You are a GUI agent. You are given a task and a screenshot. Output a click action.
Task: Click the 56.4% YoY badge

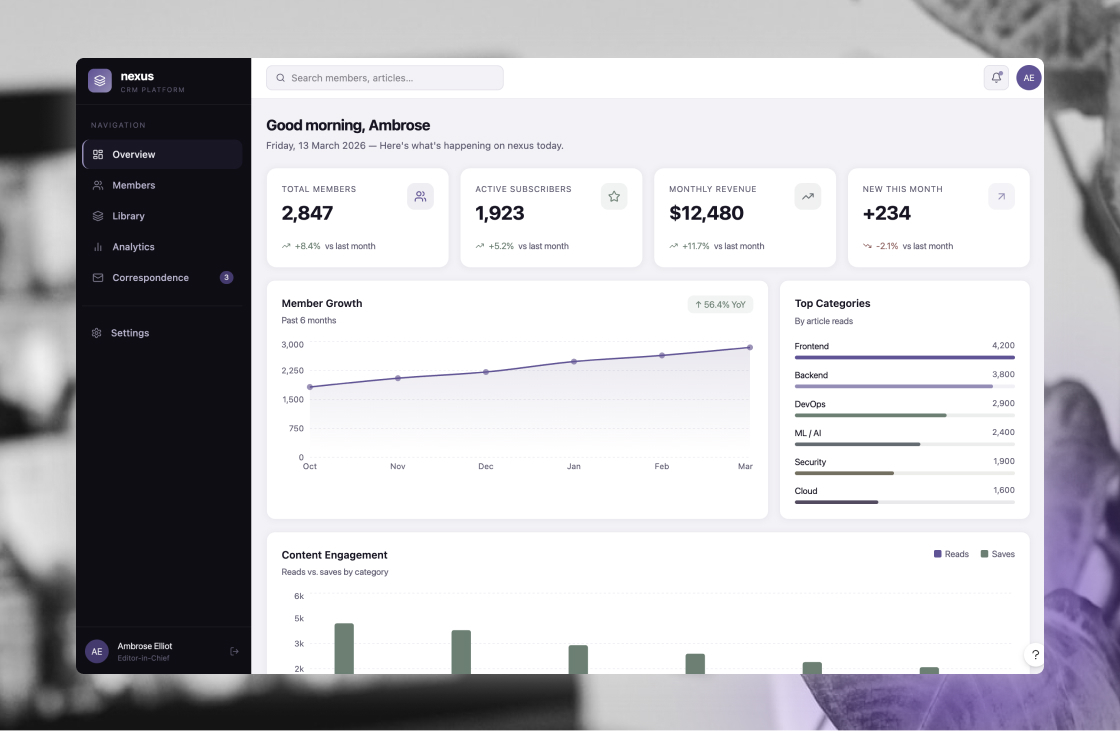coord(720,305)
